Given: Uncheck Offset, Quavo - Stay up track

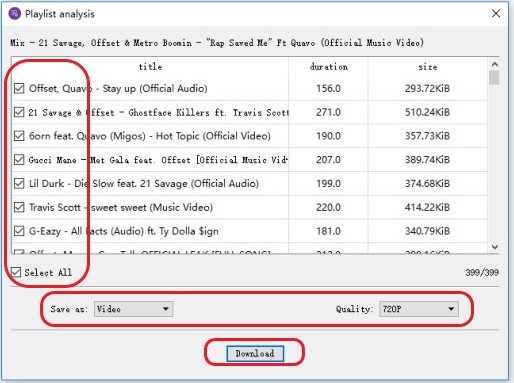Looking at the screenshot, I should (19, 88).
